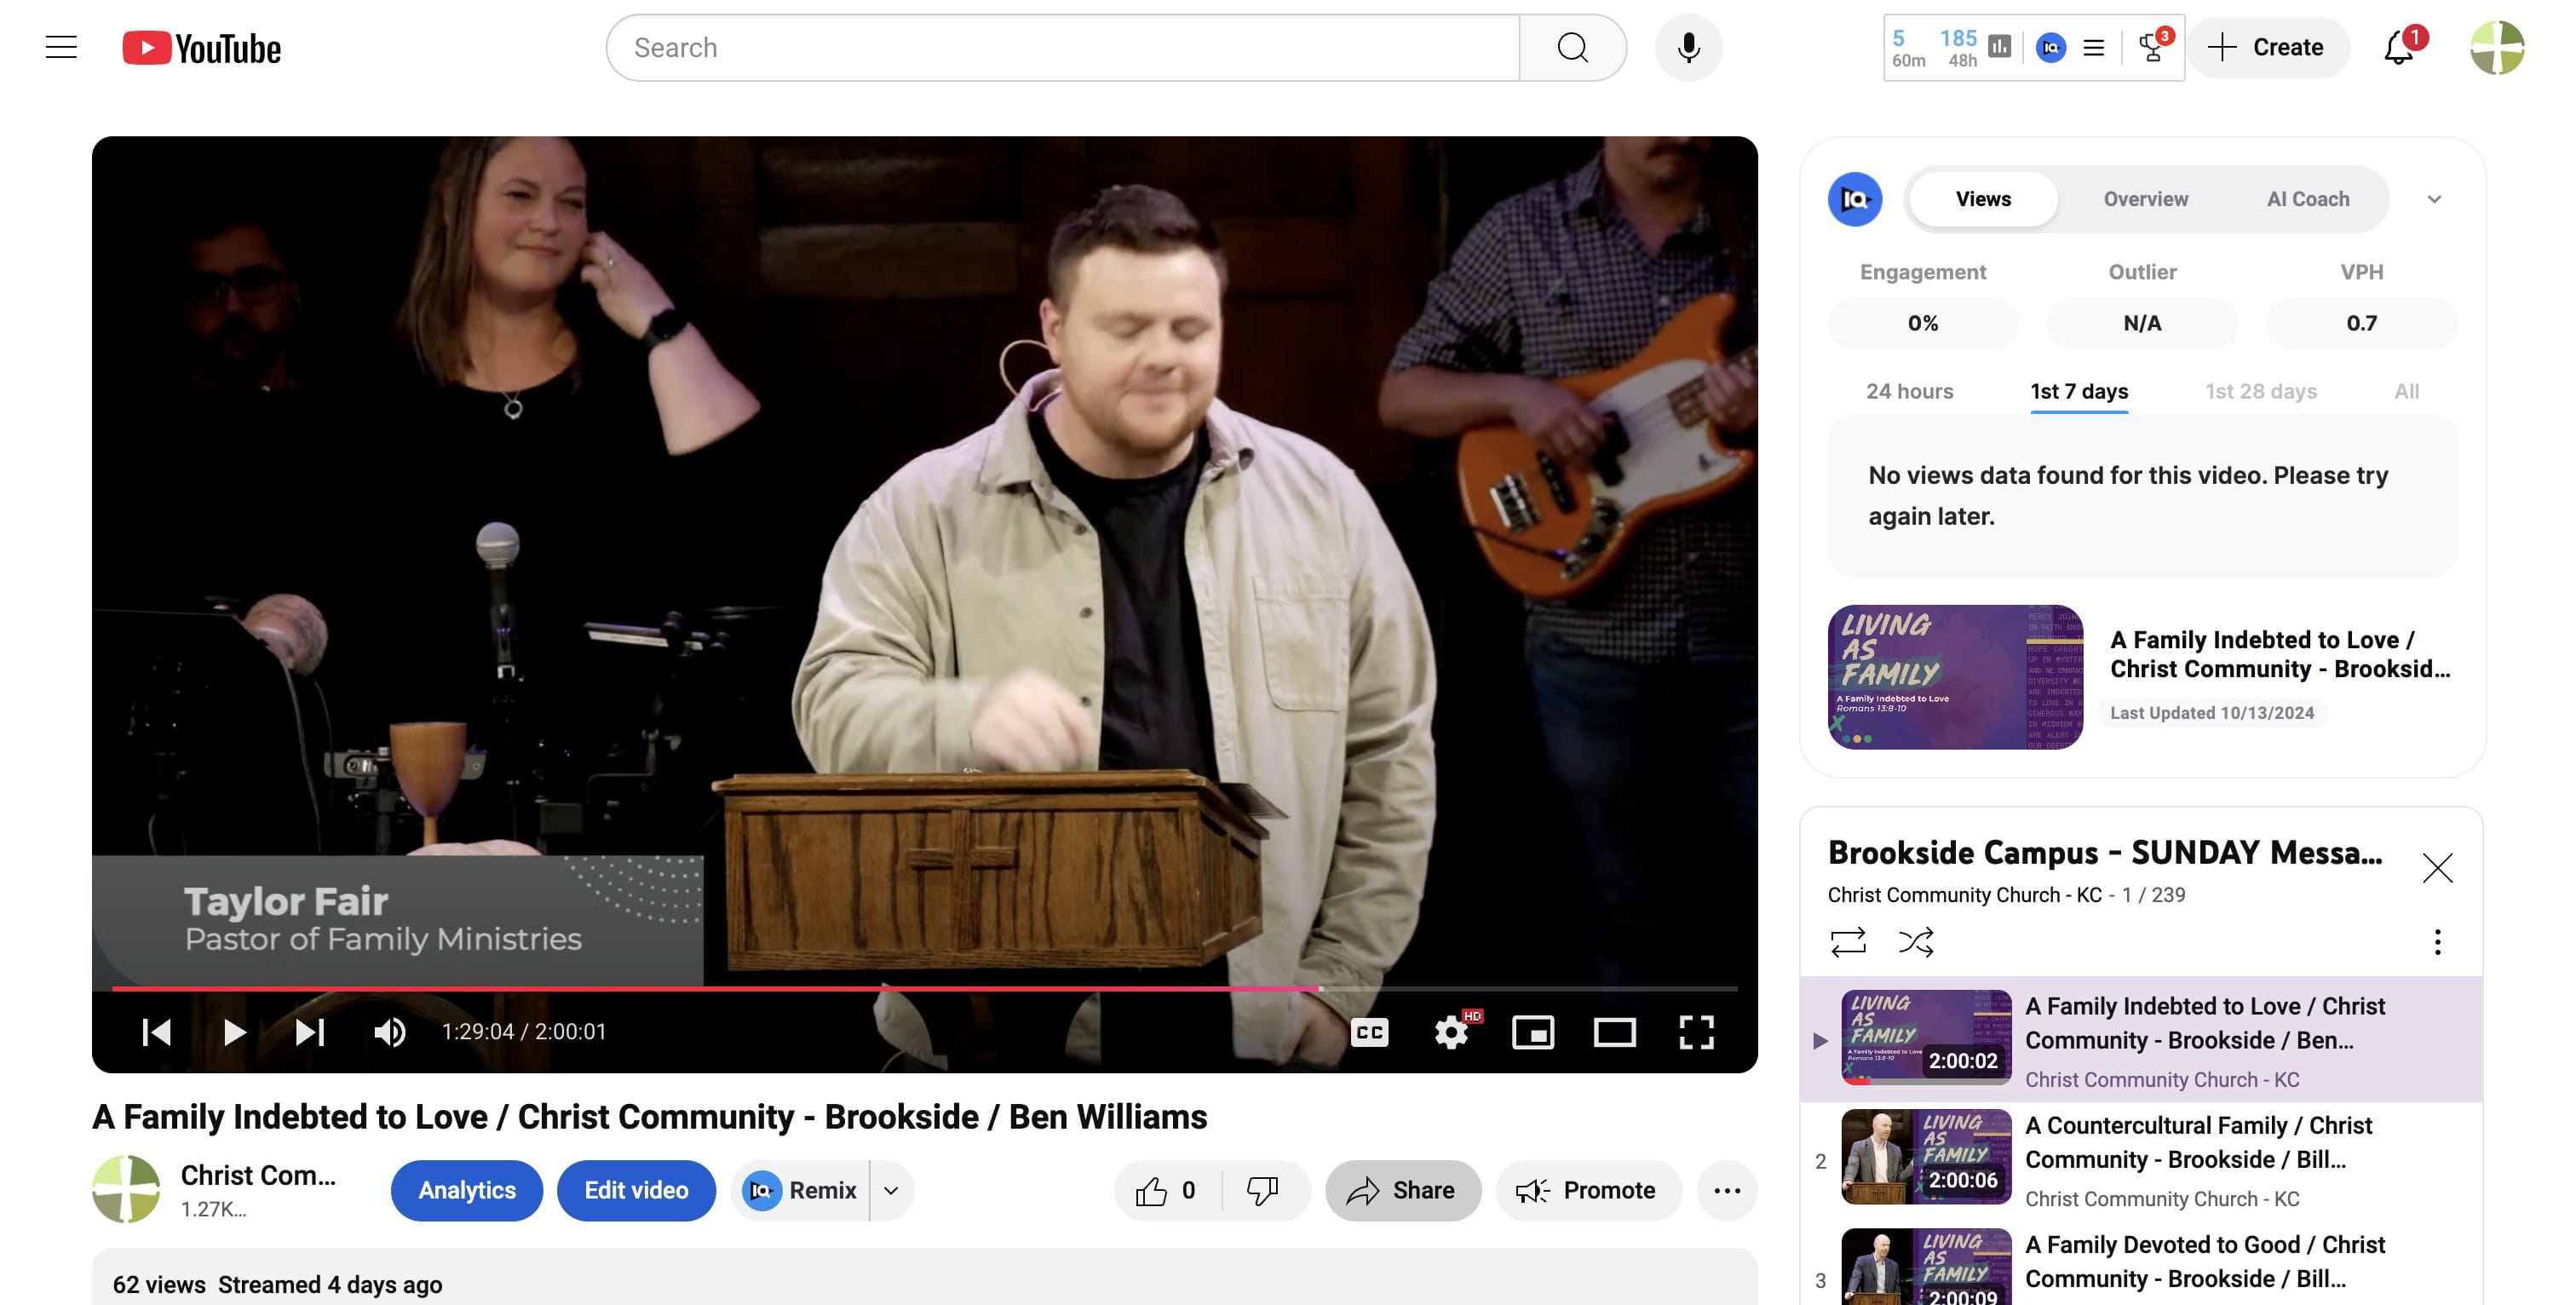This screenshot has height=1305, width=2576.
Task: Open video Analytics
Action: [467, 1190]
